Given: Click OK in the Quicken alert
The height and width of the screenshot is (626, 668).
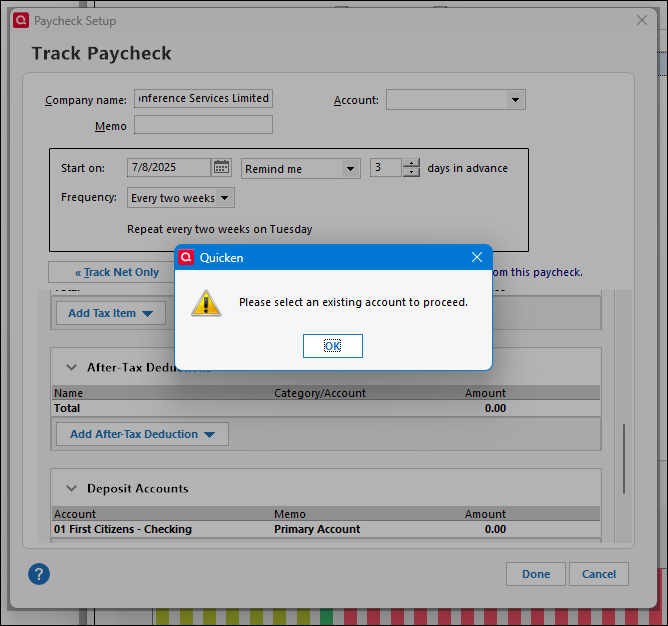Looking at the screenshot, I should point(333,346).
